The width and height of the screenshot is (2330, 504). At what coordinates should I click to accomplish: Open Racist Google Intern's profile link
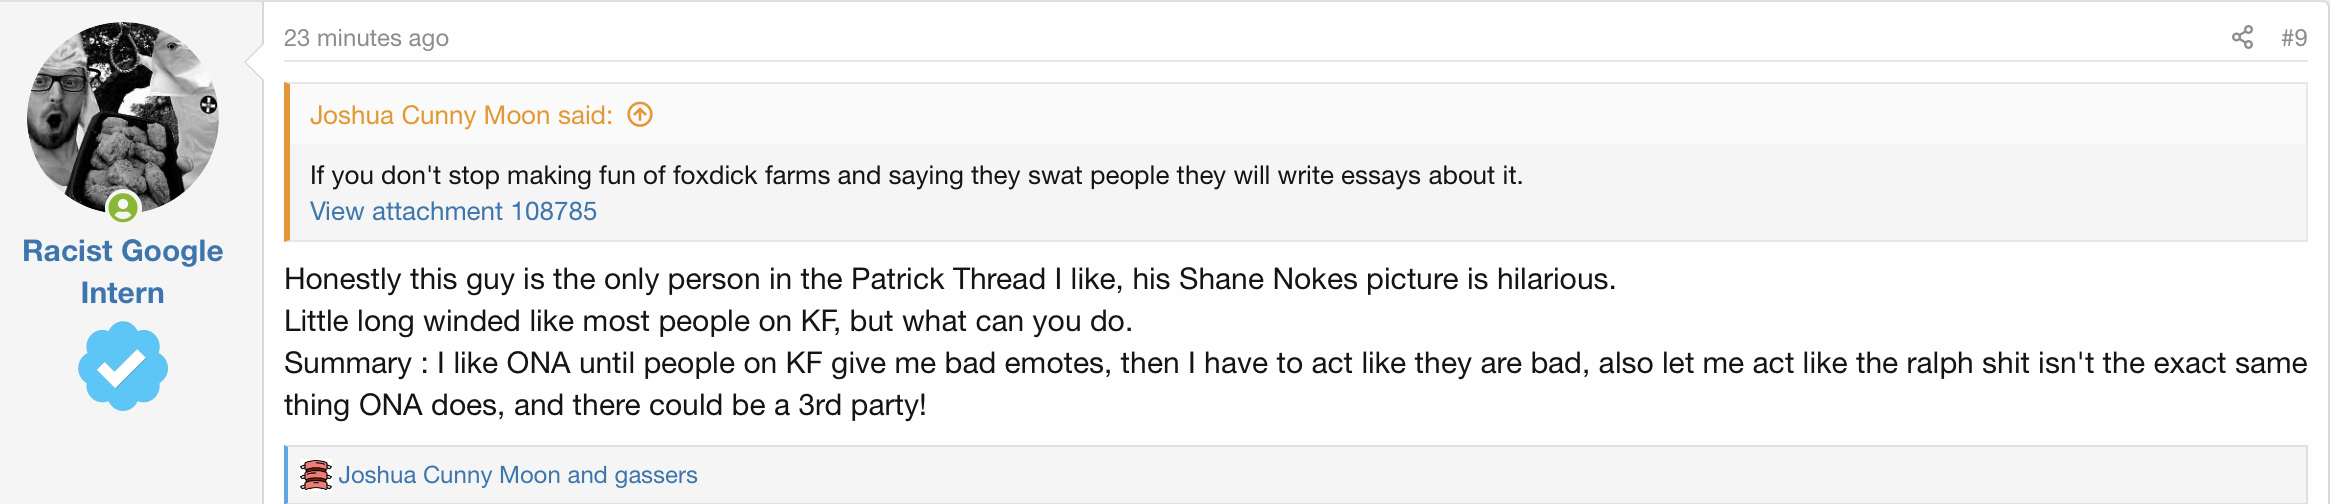point(123,271)
